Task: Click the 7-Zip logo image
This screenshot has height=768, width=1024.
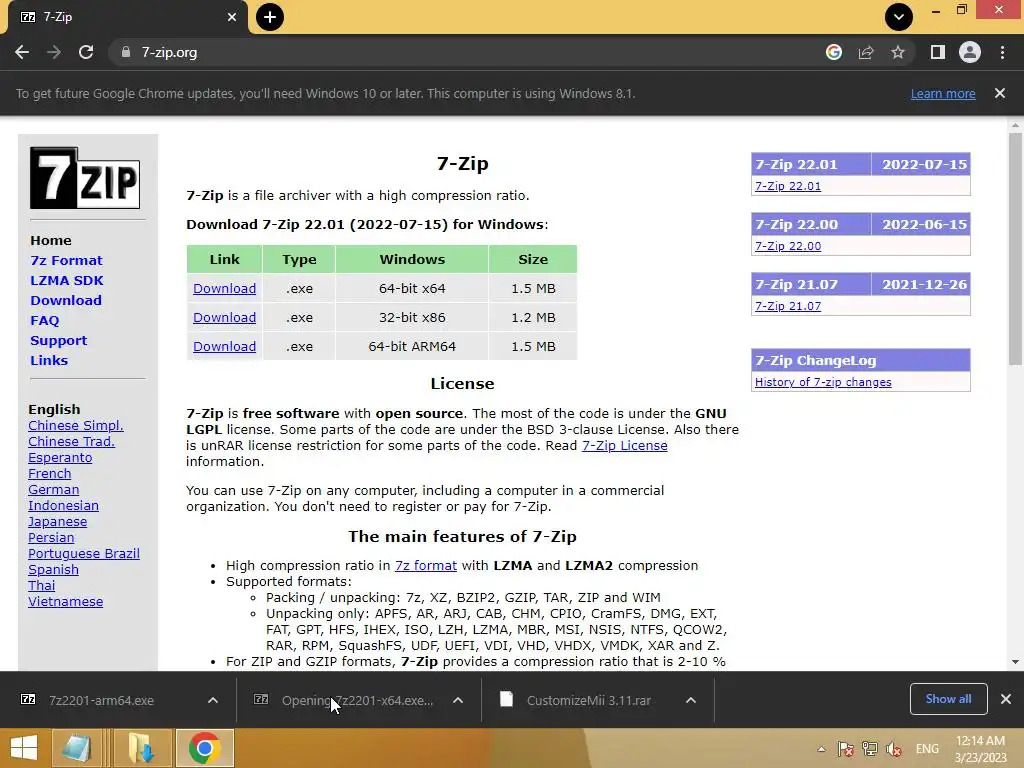Action: pyautogui.click(x=85, y=178)
